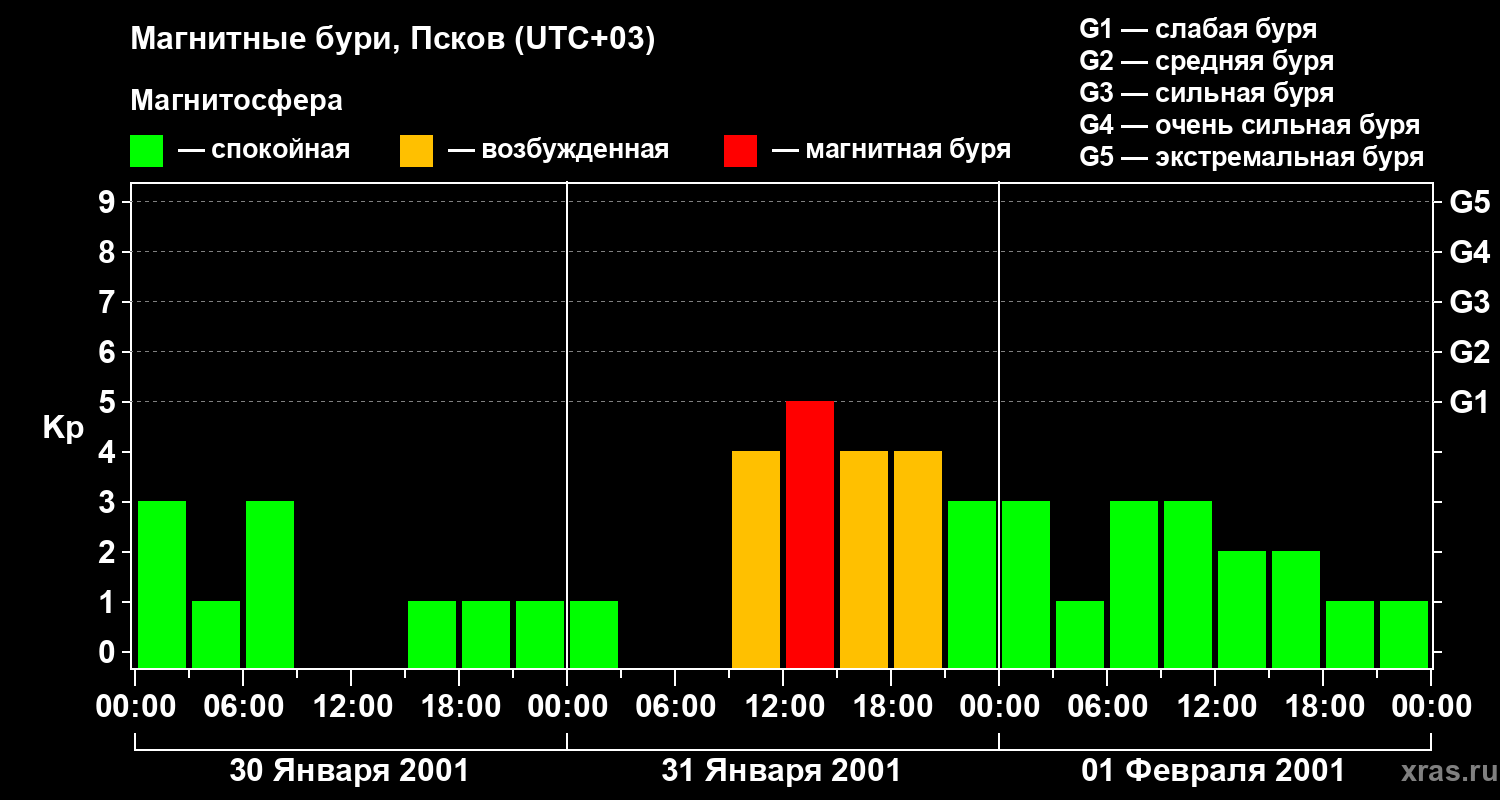Click the '30 Января 2001' date label

click(349, 771)
